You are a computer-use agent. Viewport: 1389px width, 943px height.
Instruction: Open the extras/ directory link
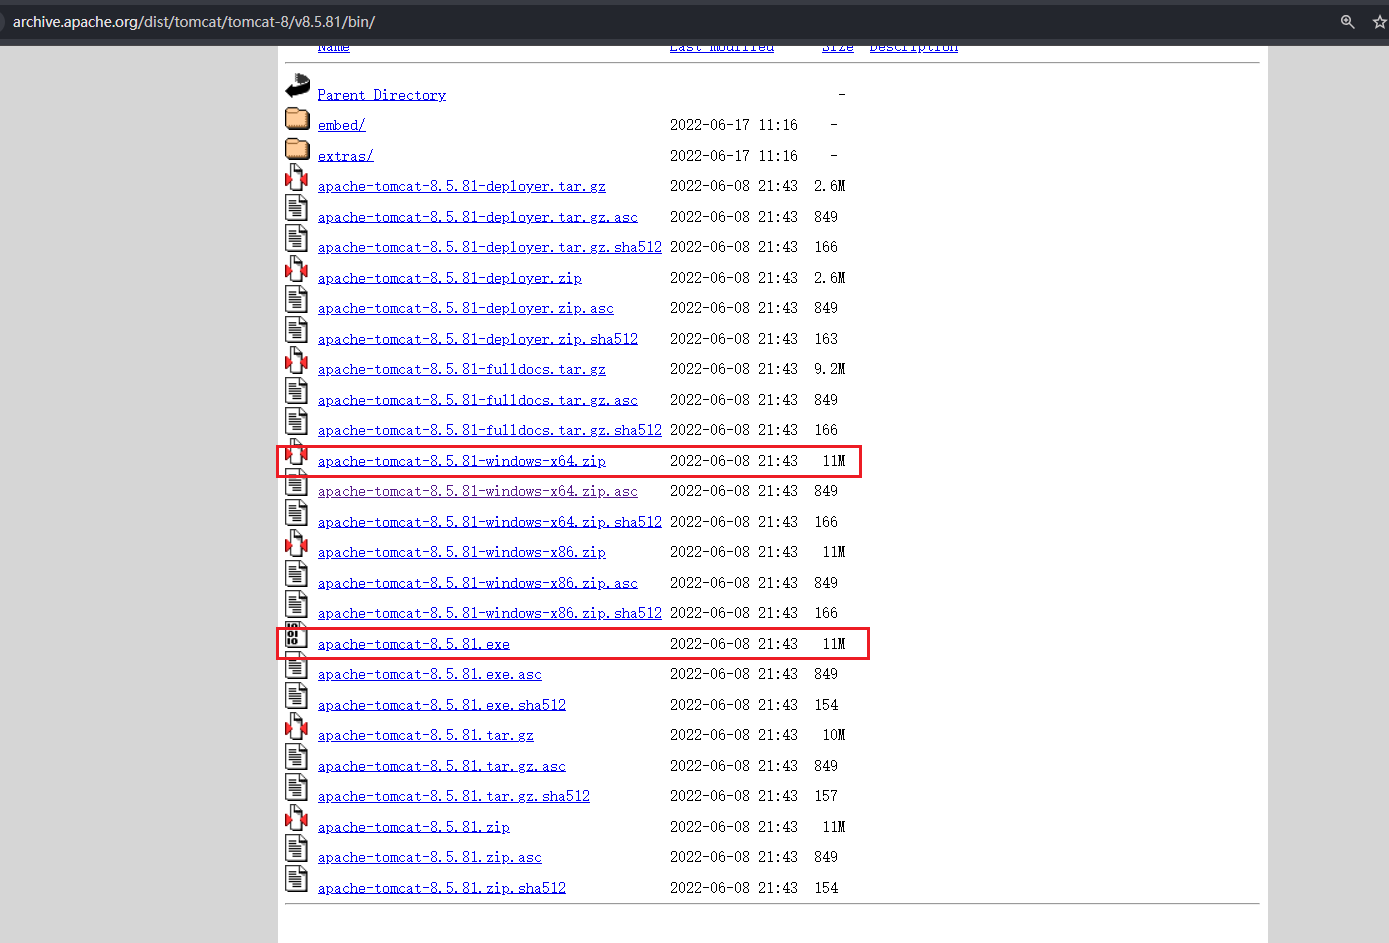[345, 156]
